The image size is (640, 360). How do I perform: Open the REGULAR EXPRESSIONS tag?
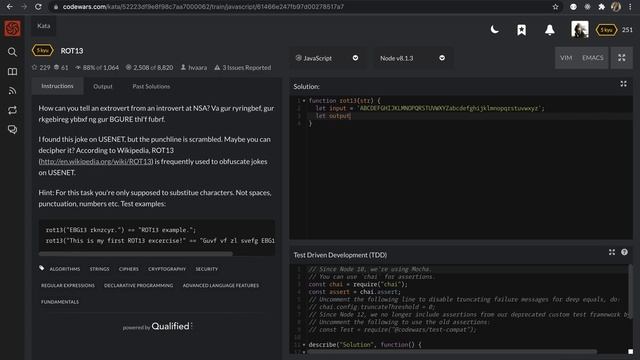click(x=68, y=285)
